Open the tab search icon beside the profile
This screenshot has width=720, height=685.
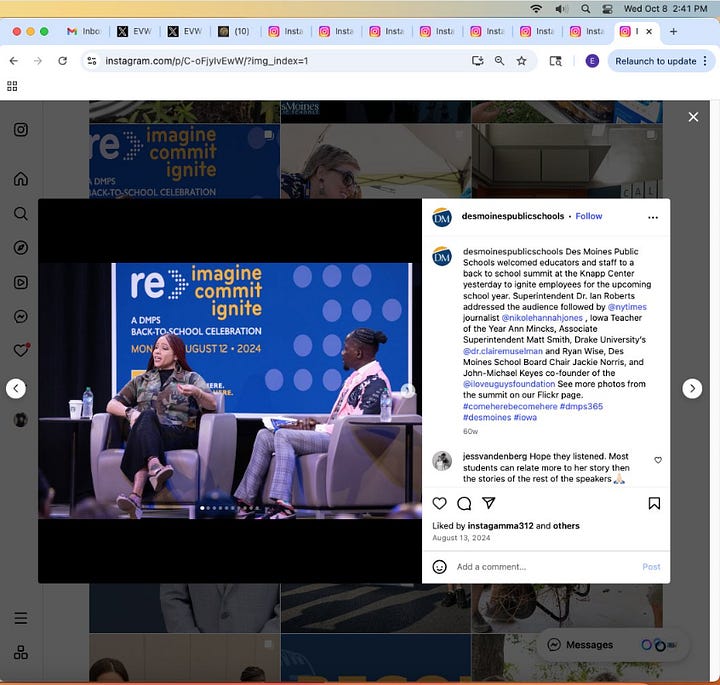pos(556,61)
